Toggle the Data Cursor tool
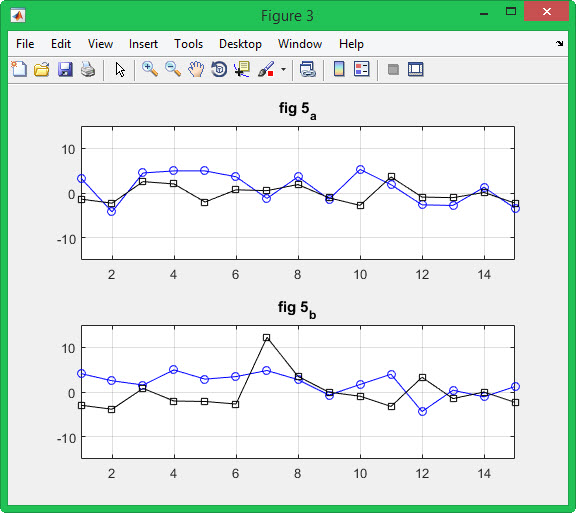Screen dimensions: 576x513 [242, 69]
